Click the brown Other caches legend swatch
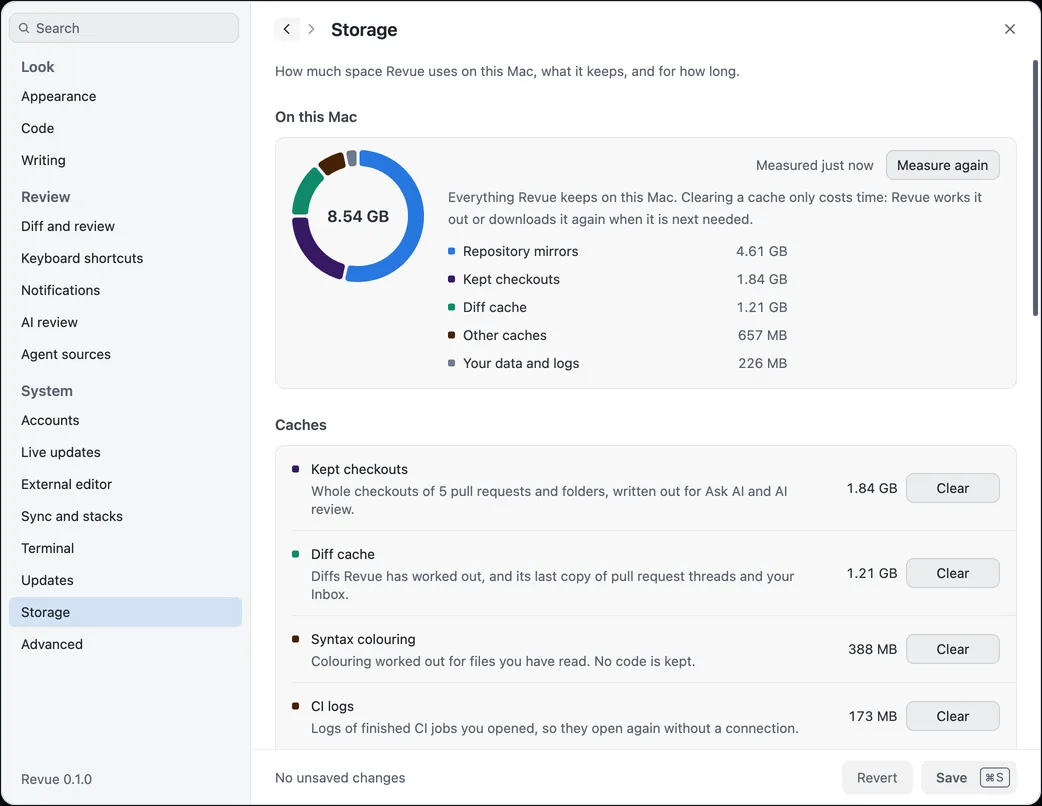Screen dimensions: 1042x806 click(451, 335)
